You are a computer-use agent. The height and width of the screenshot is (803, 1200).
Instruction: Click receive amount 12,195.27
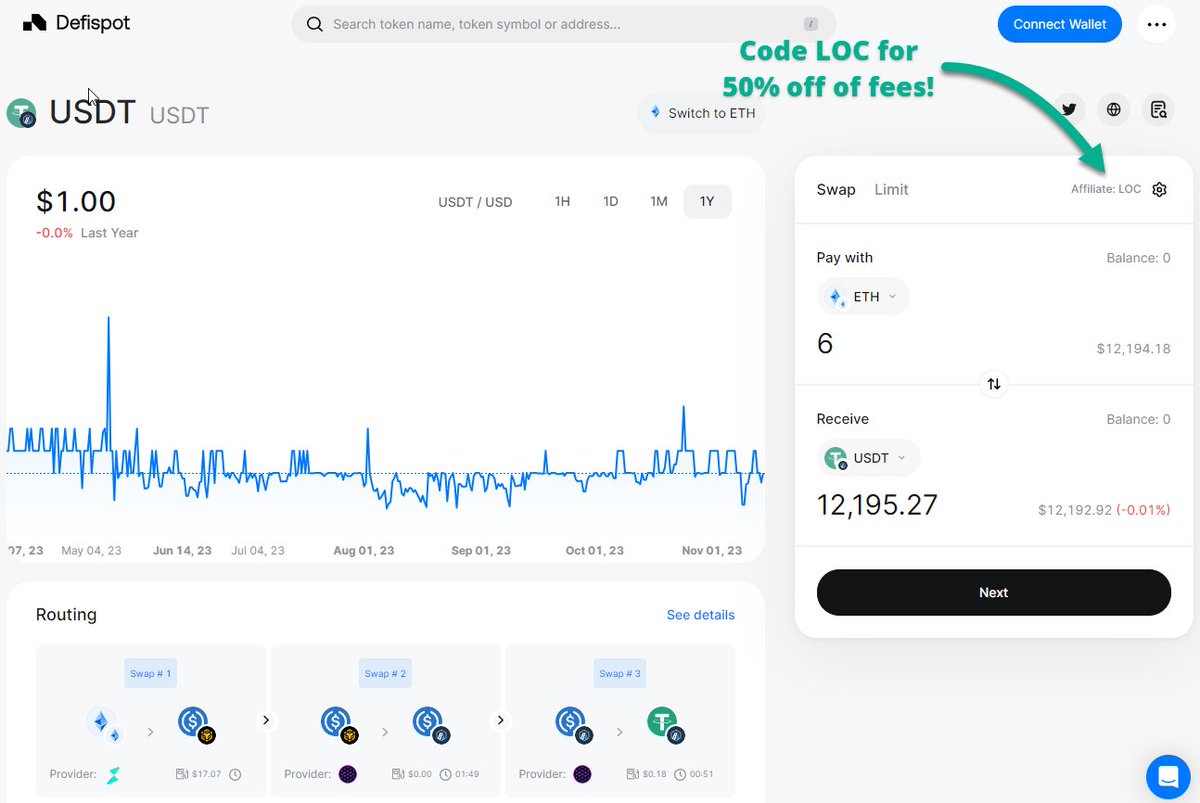click(877, 505)
